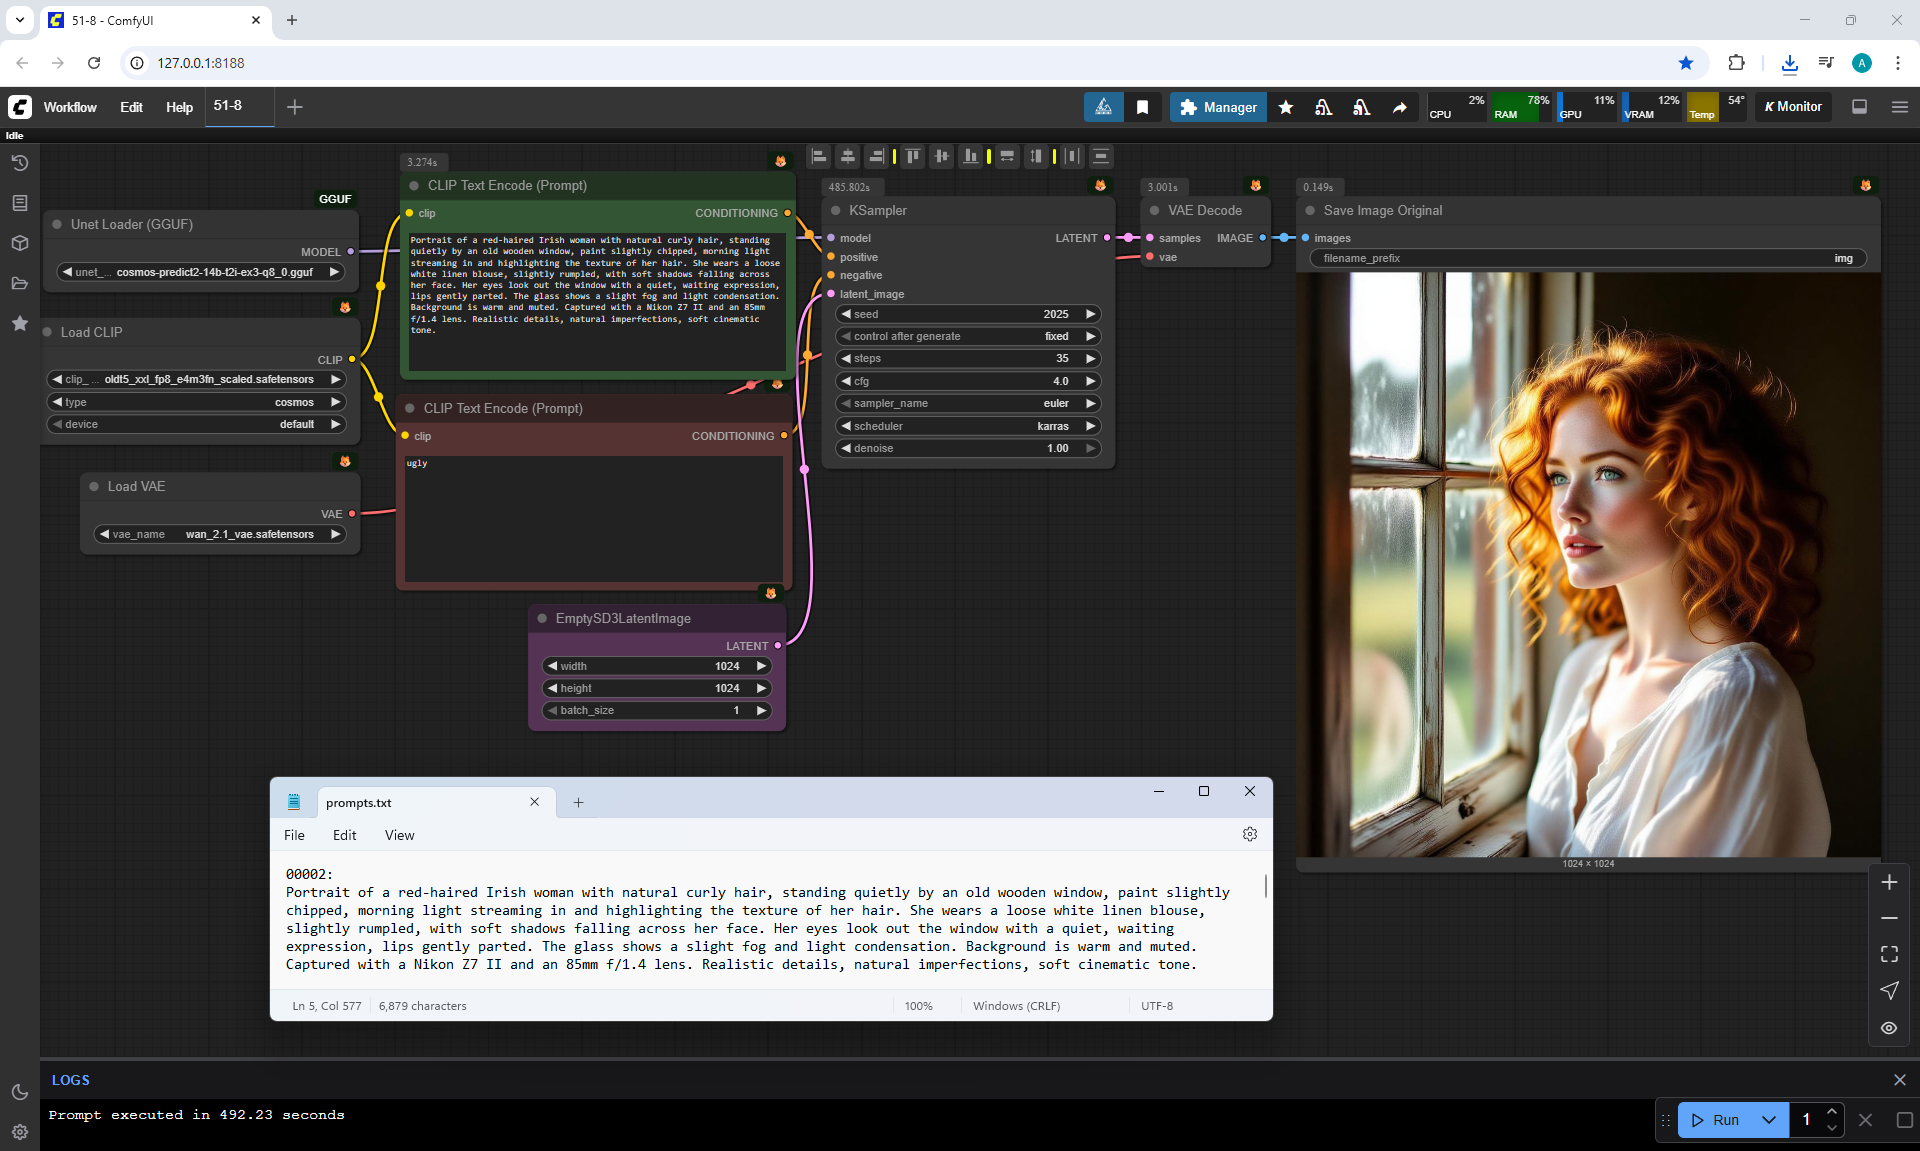
Task: Open Notepad's View menu
Action: pyautogui.click(x=399, y=835)
